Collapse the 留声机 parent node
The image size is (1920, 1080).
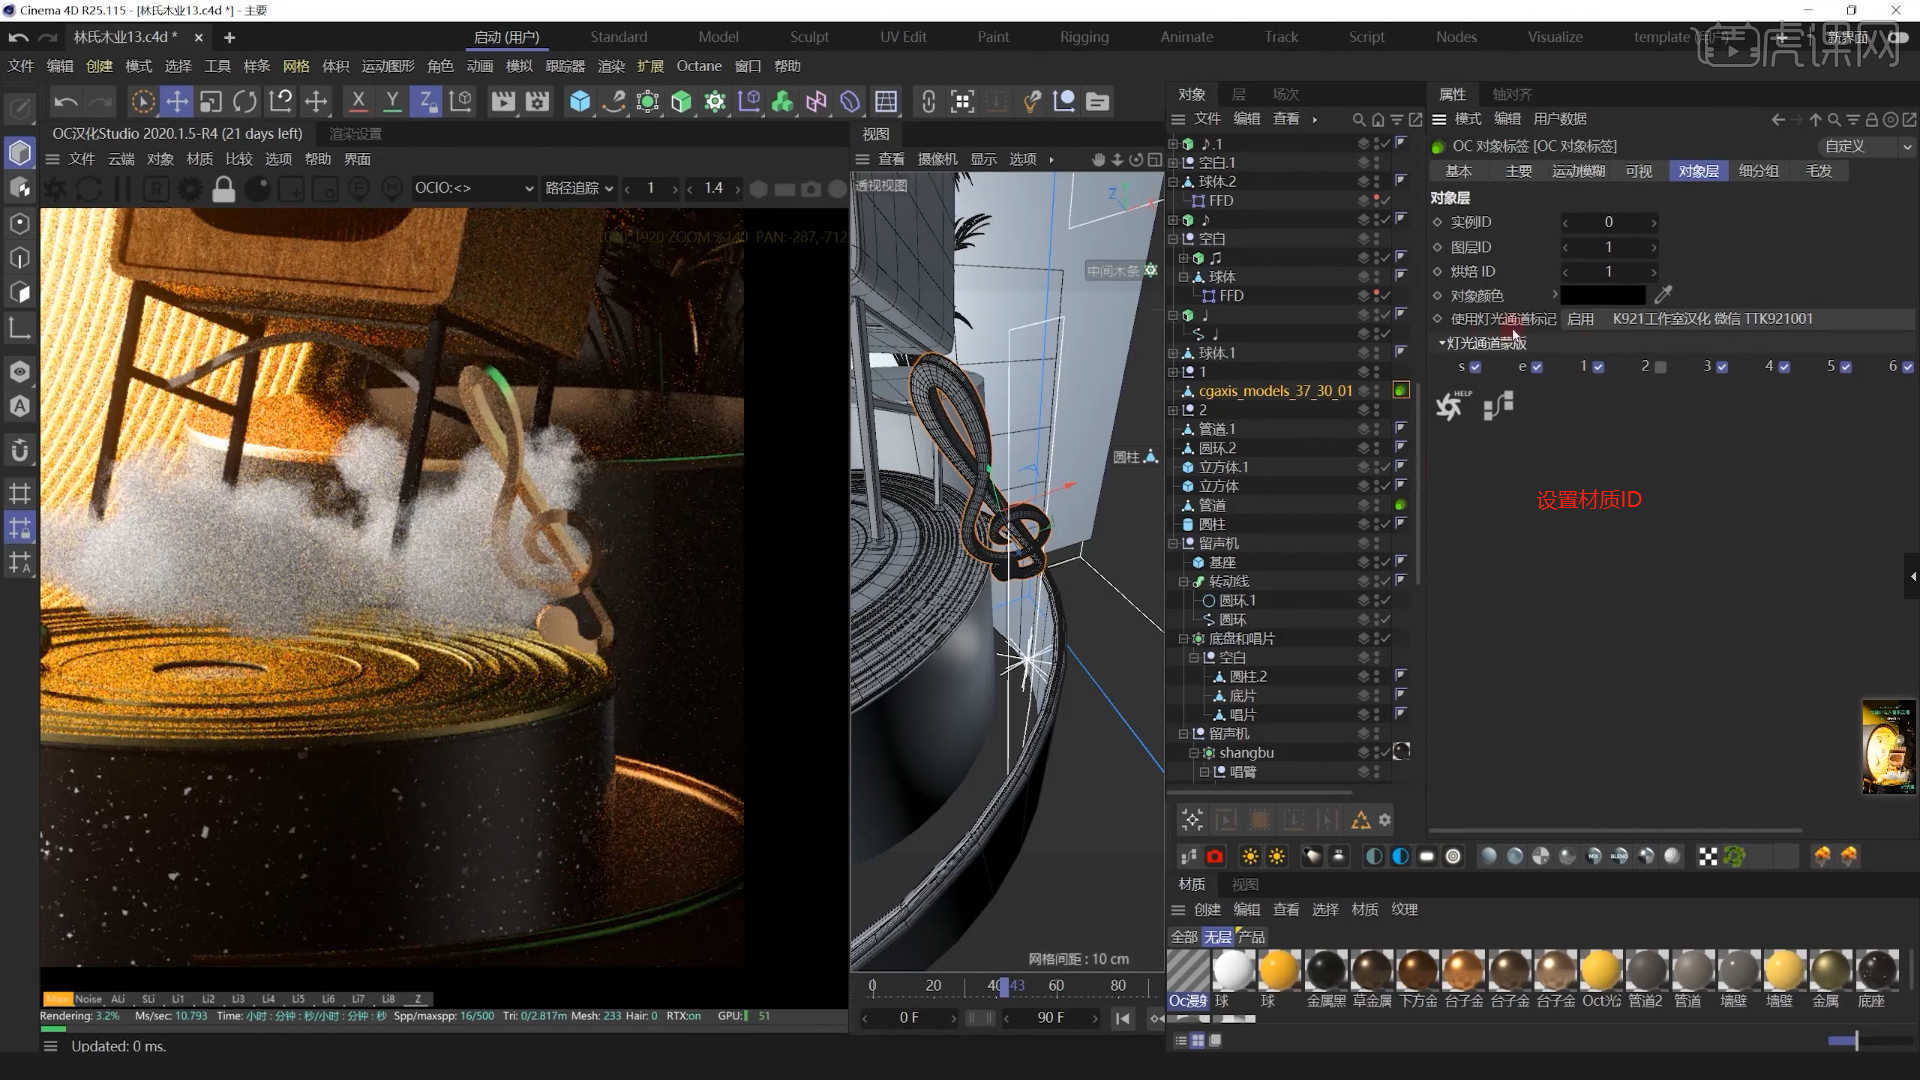[x=1173, y=543]
